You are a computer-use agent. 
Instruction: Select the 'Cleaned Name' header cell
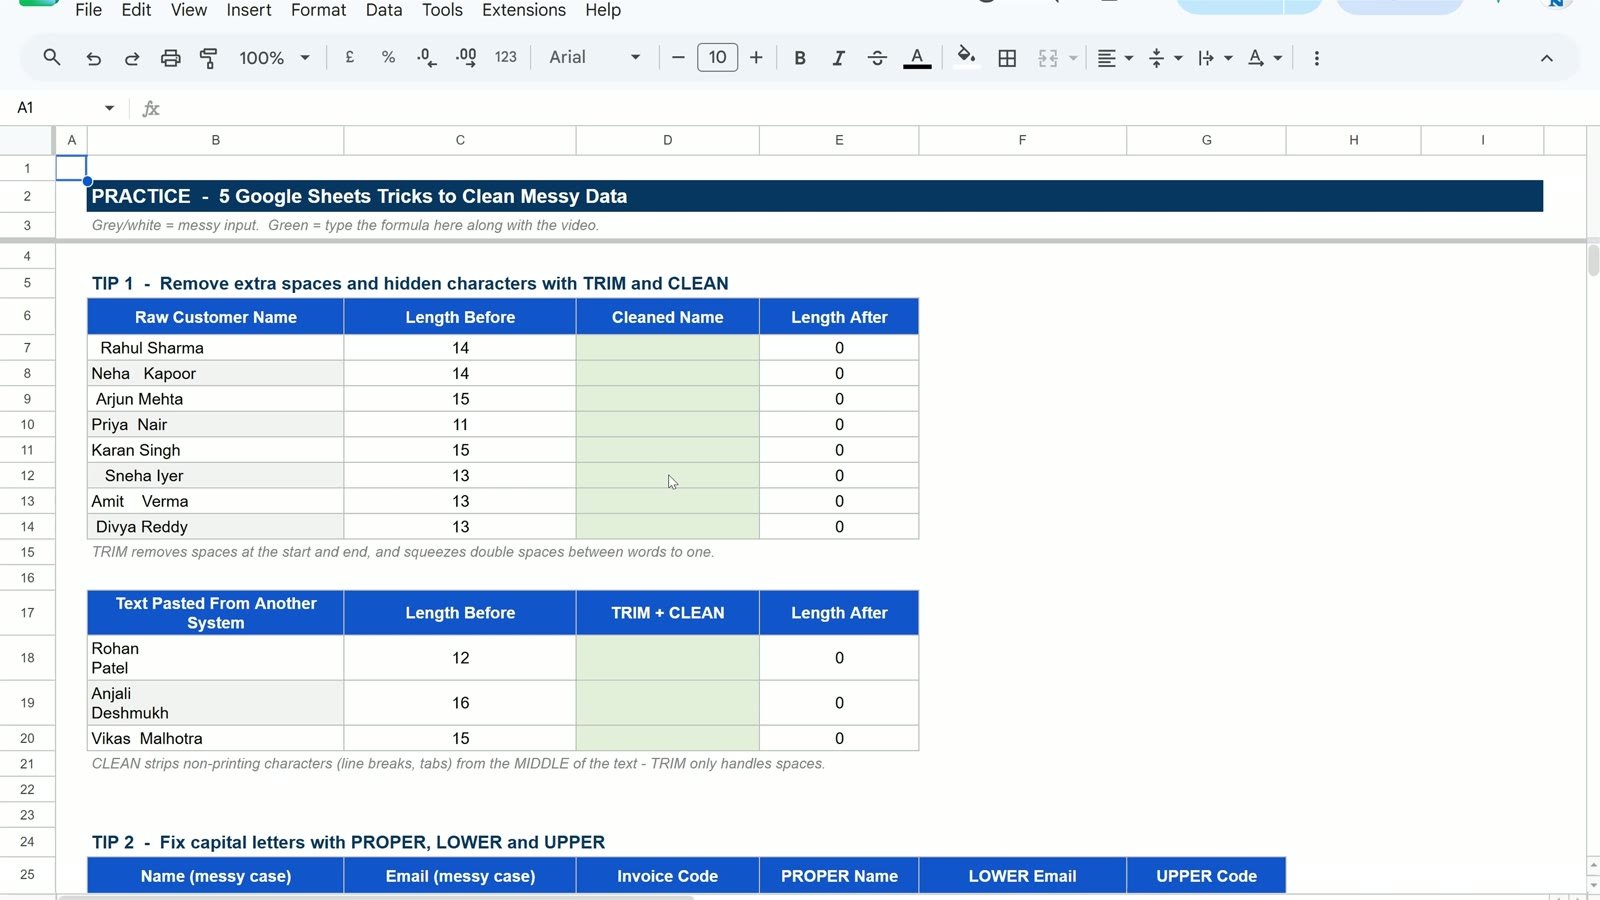pyautogui.click(x=667, y=317)
